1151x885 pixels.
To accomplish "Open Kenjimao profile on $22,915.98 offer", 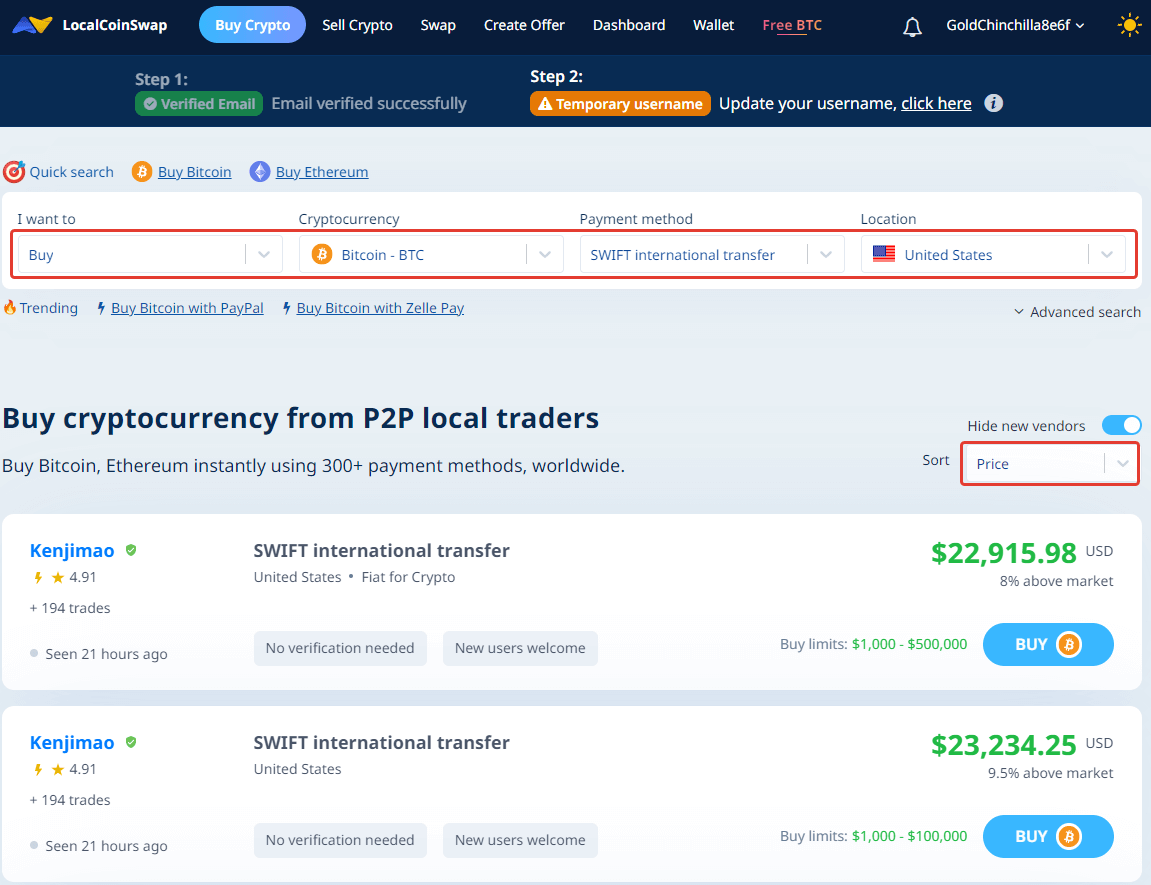I will click(x=72, y=550).
